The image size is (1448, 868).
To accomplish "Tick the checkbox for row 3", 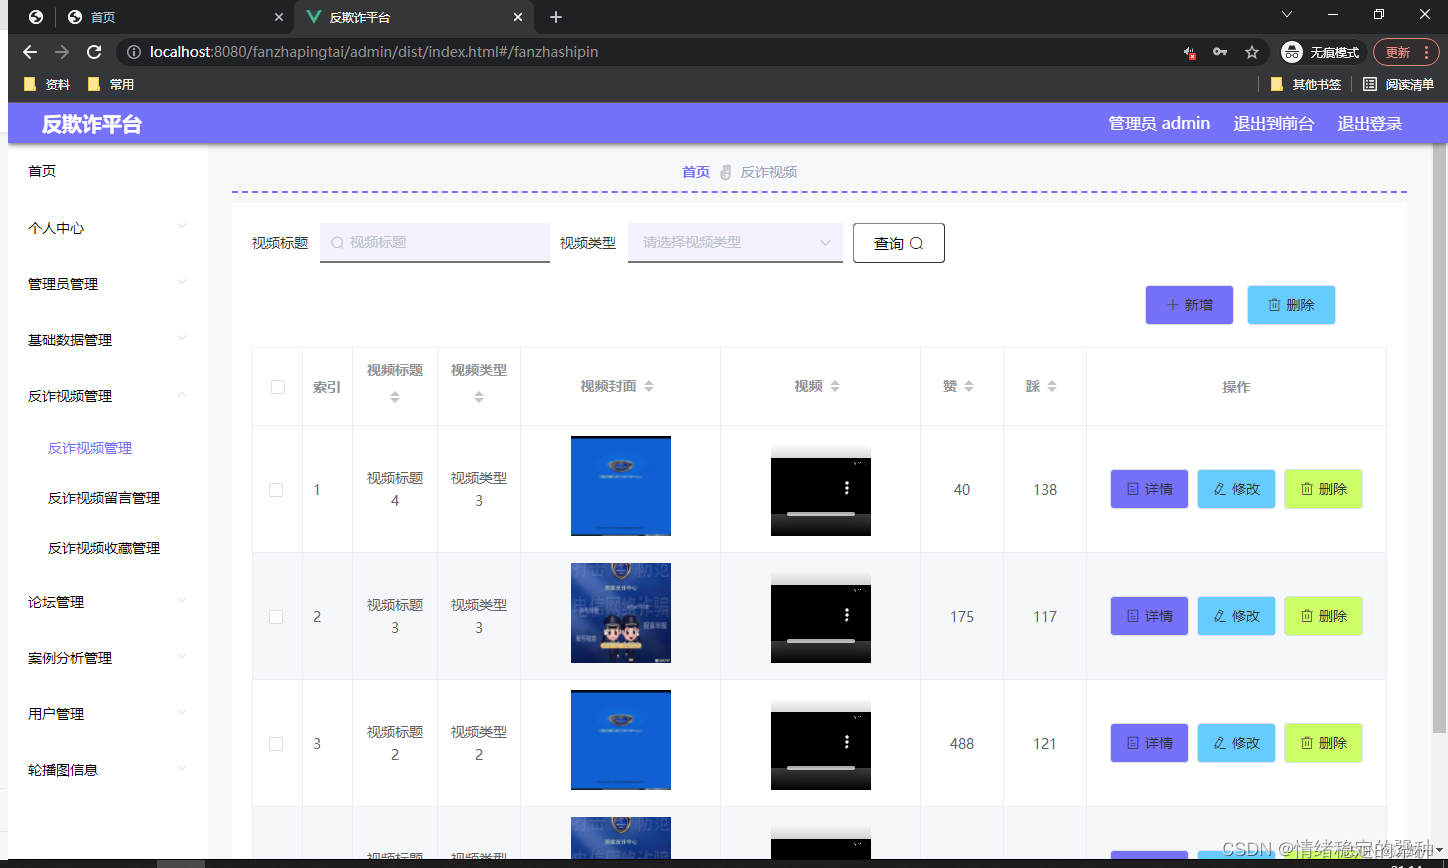I will pos(276,744).
